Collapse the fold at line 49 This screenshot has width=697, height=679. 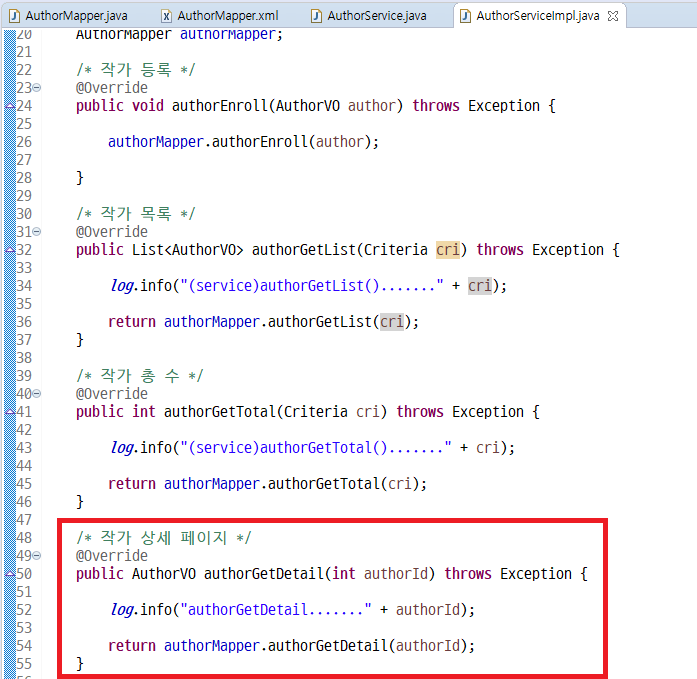point(37,555)
